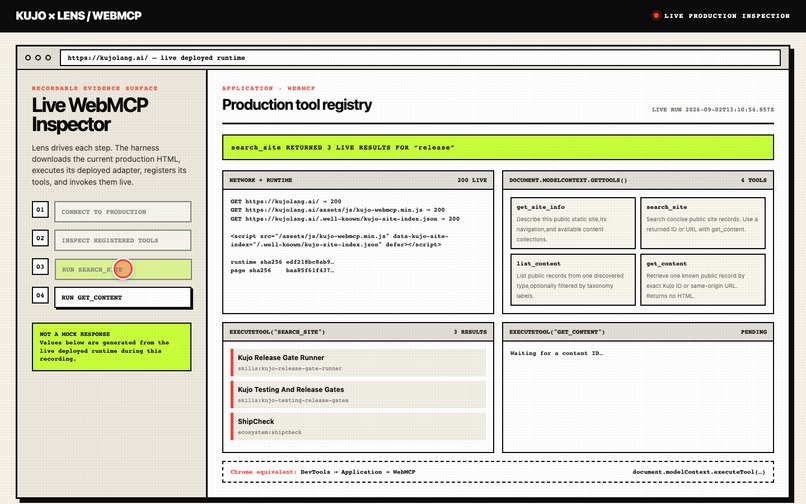806x504 pixels.
Task: Click the page sha256 hash line
Action: 282,270
